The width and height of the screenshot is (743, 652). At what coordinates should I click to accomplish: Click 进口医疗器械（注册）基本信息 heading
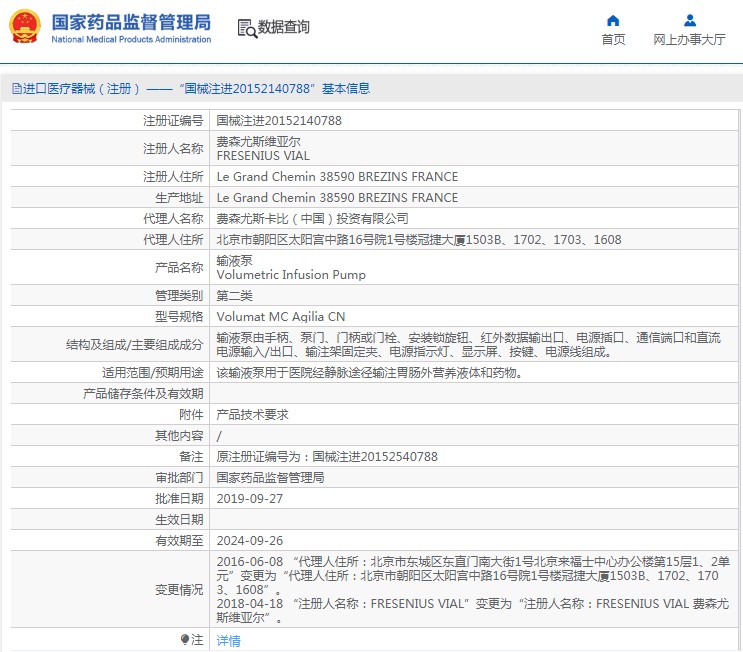[x=191, y=89]
